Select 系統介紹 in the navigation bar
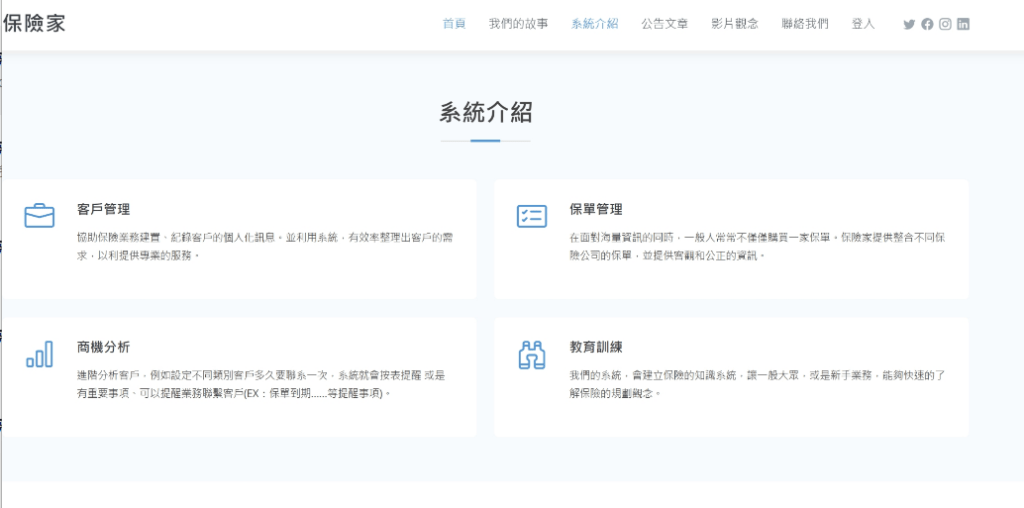Screen dimensions: 1024x508 (x=595, y=24)
